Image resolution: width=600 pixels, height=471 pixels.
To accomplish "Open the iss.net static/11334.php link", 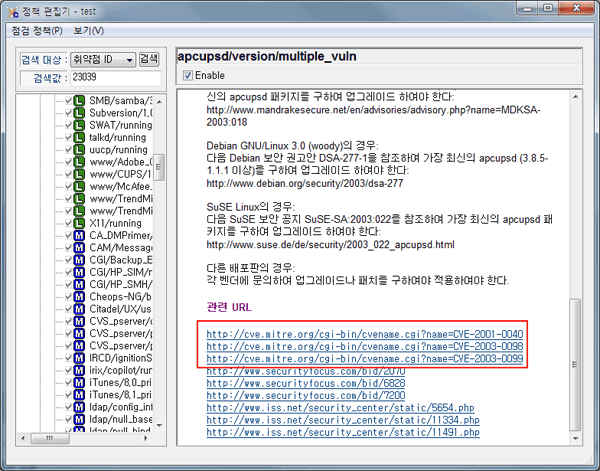I will click(343, 420).
